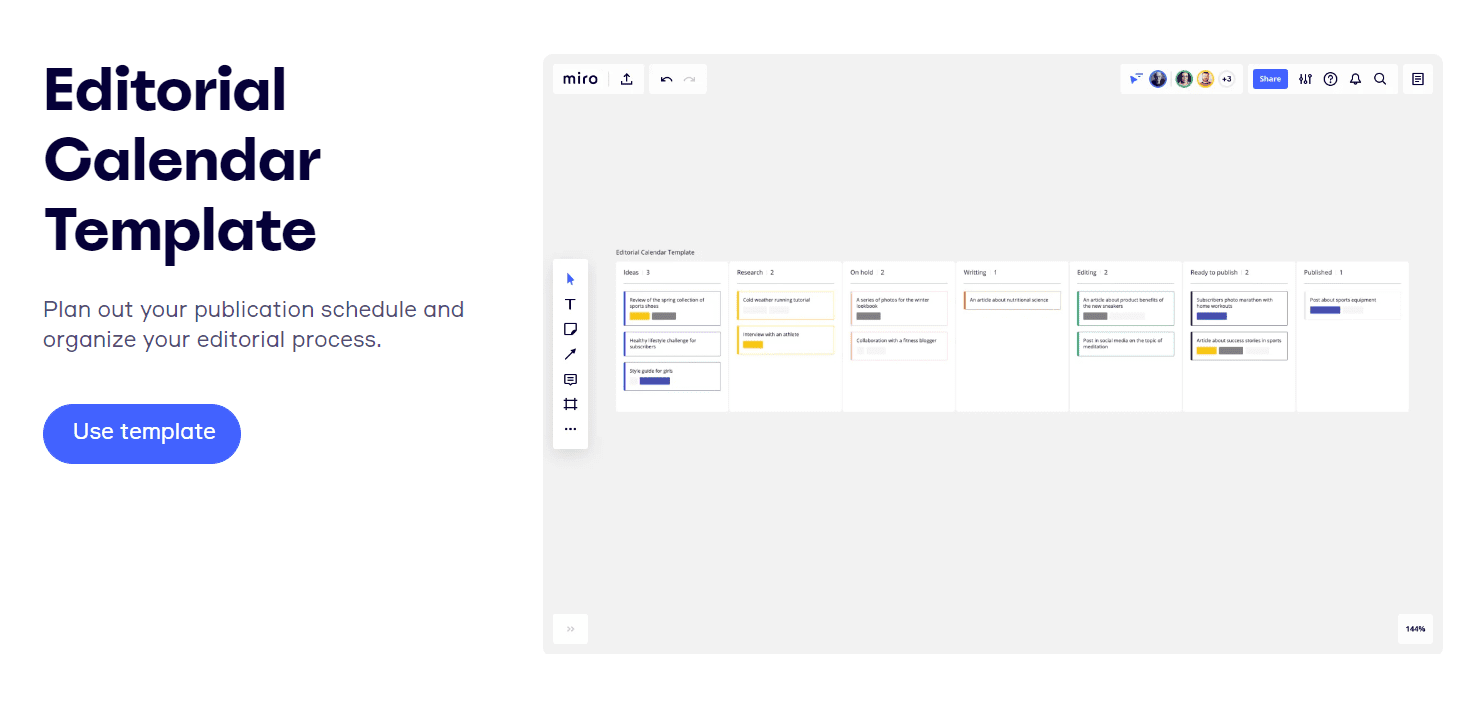Click the Use template button

[142, 433]
